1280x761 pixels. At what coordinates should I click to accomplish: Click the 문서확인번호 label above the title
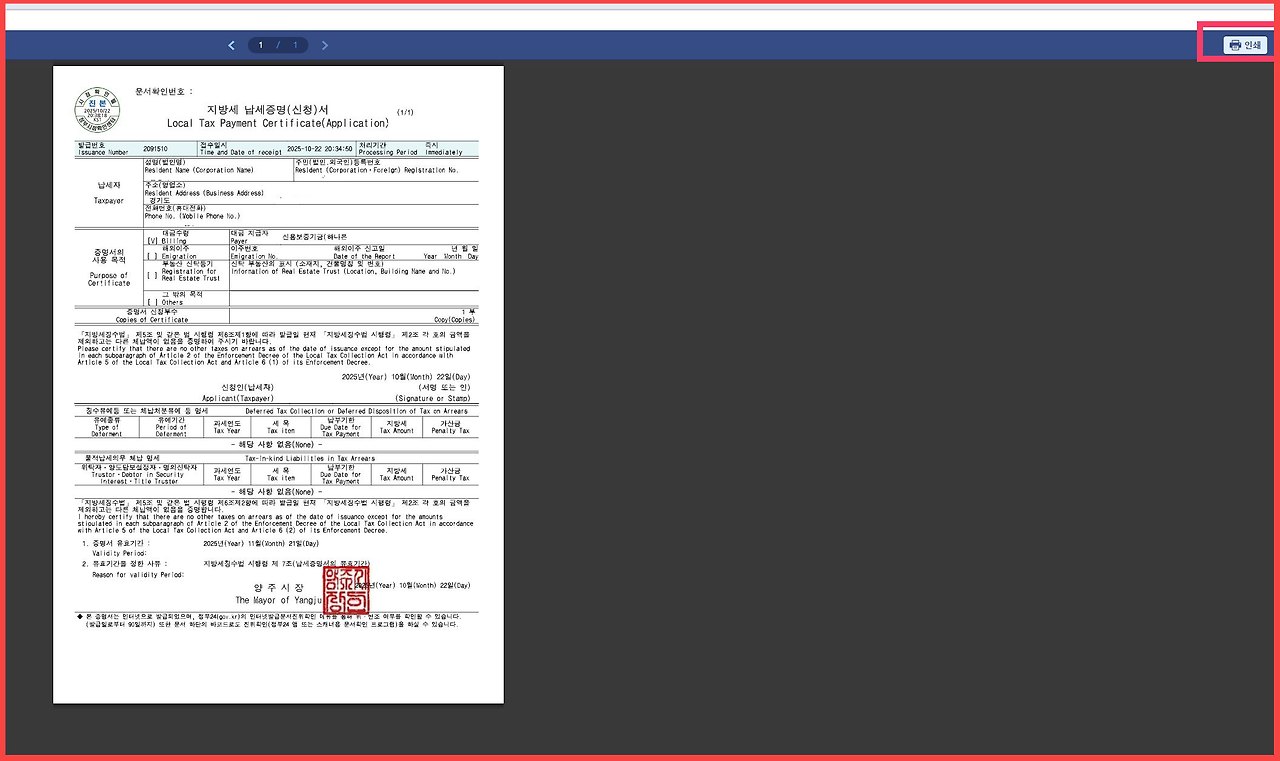164,90
